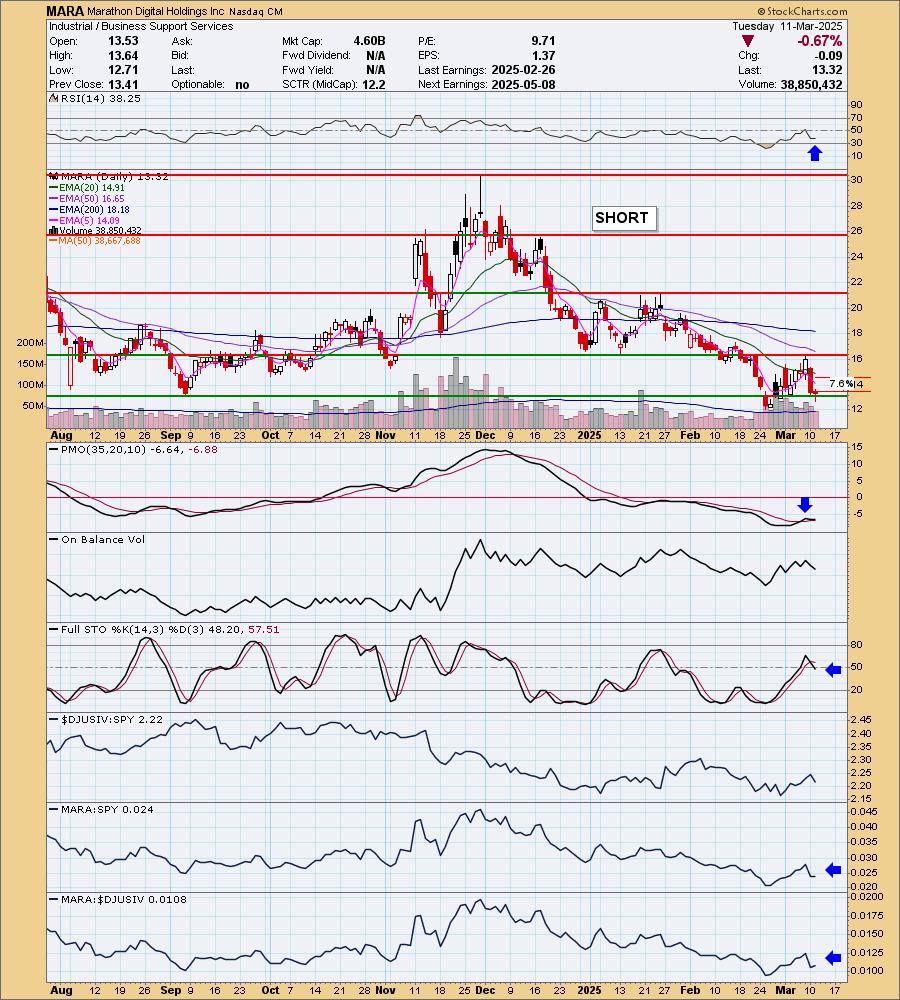The image size is (900, 1000).
Task: Click Industrial / Business Support Services sector text
Action: click(x=141, y=26)
